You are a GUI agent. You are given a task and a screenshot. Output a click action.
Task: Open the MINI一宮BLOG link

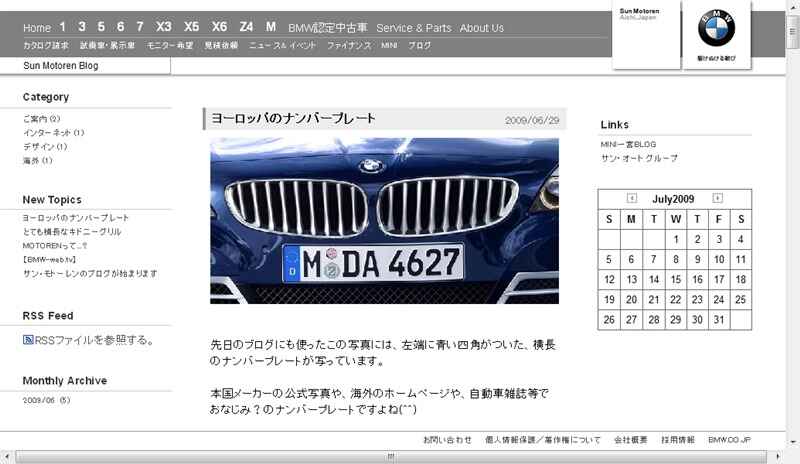pyautogui.click(x=628, y=144)
